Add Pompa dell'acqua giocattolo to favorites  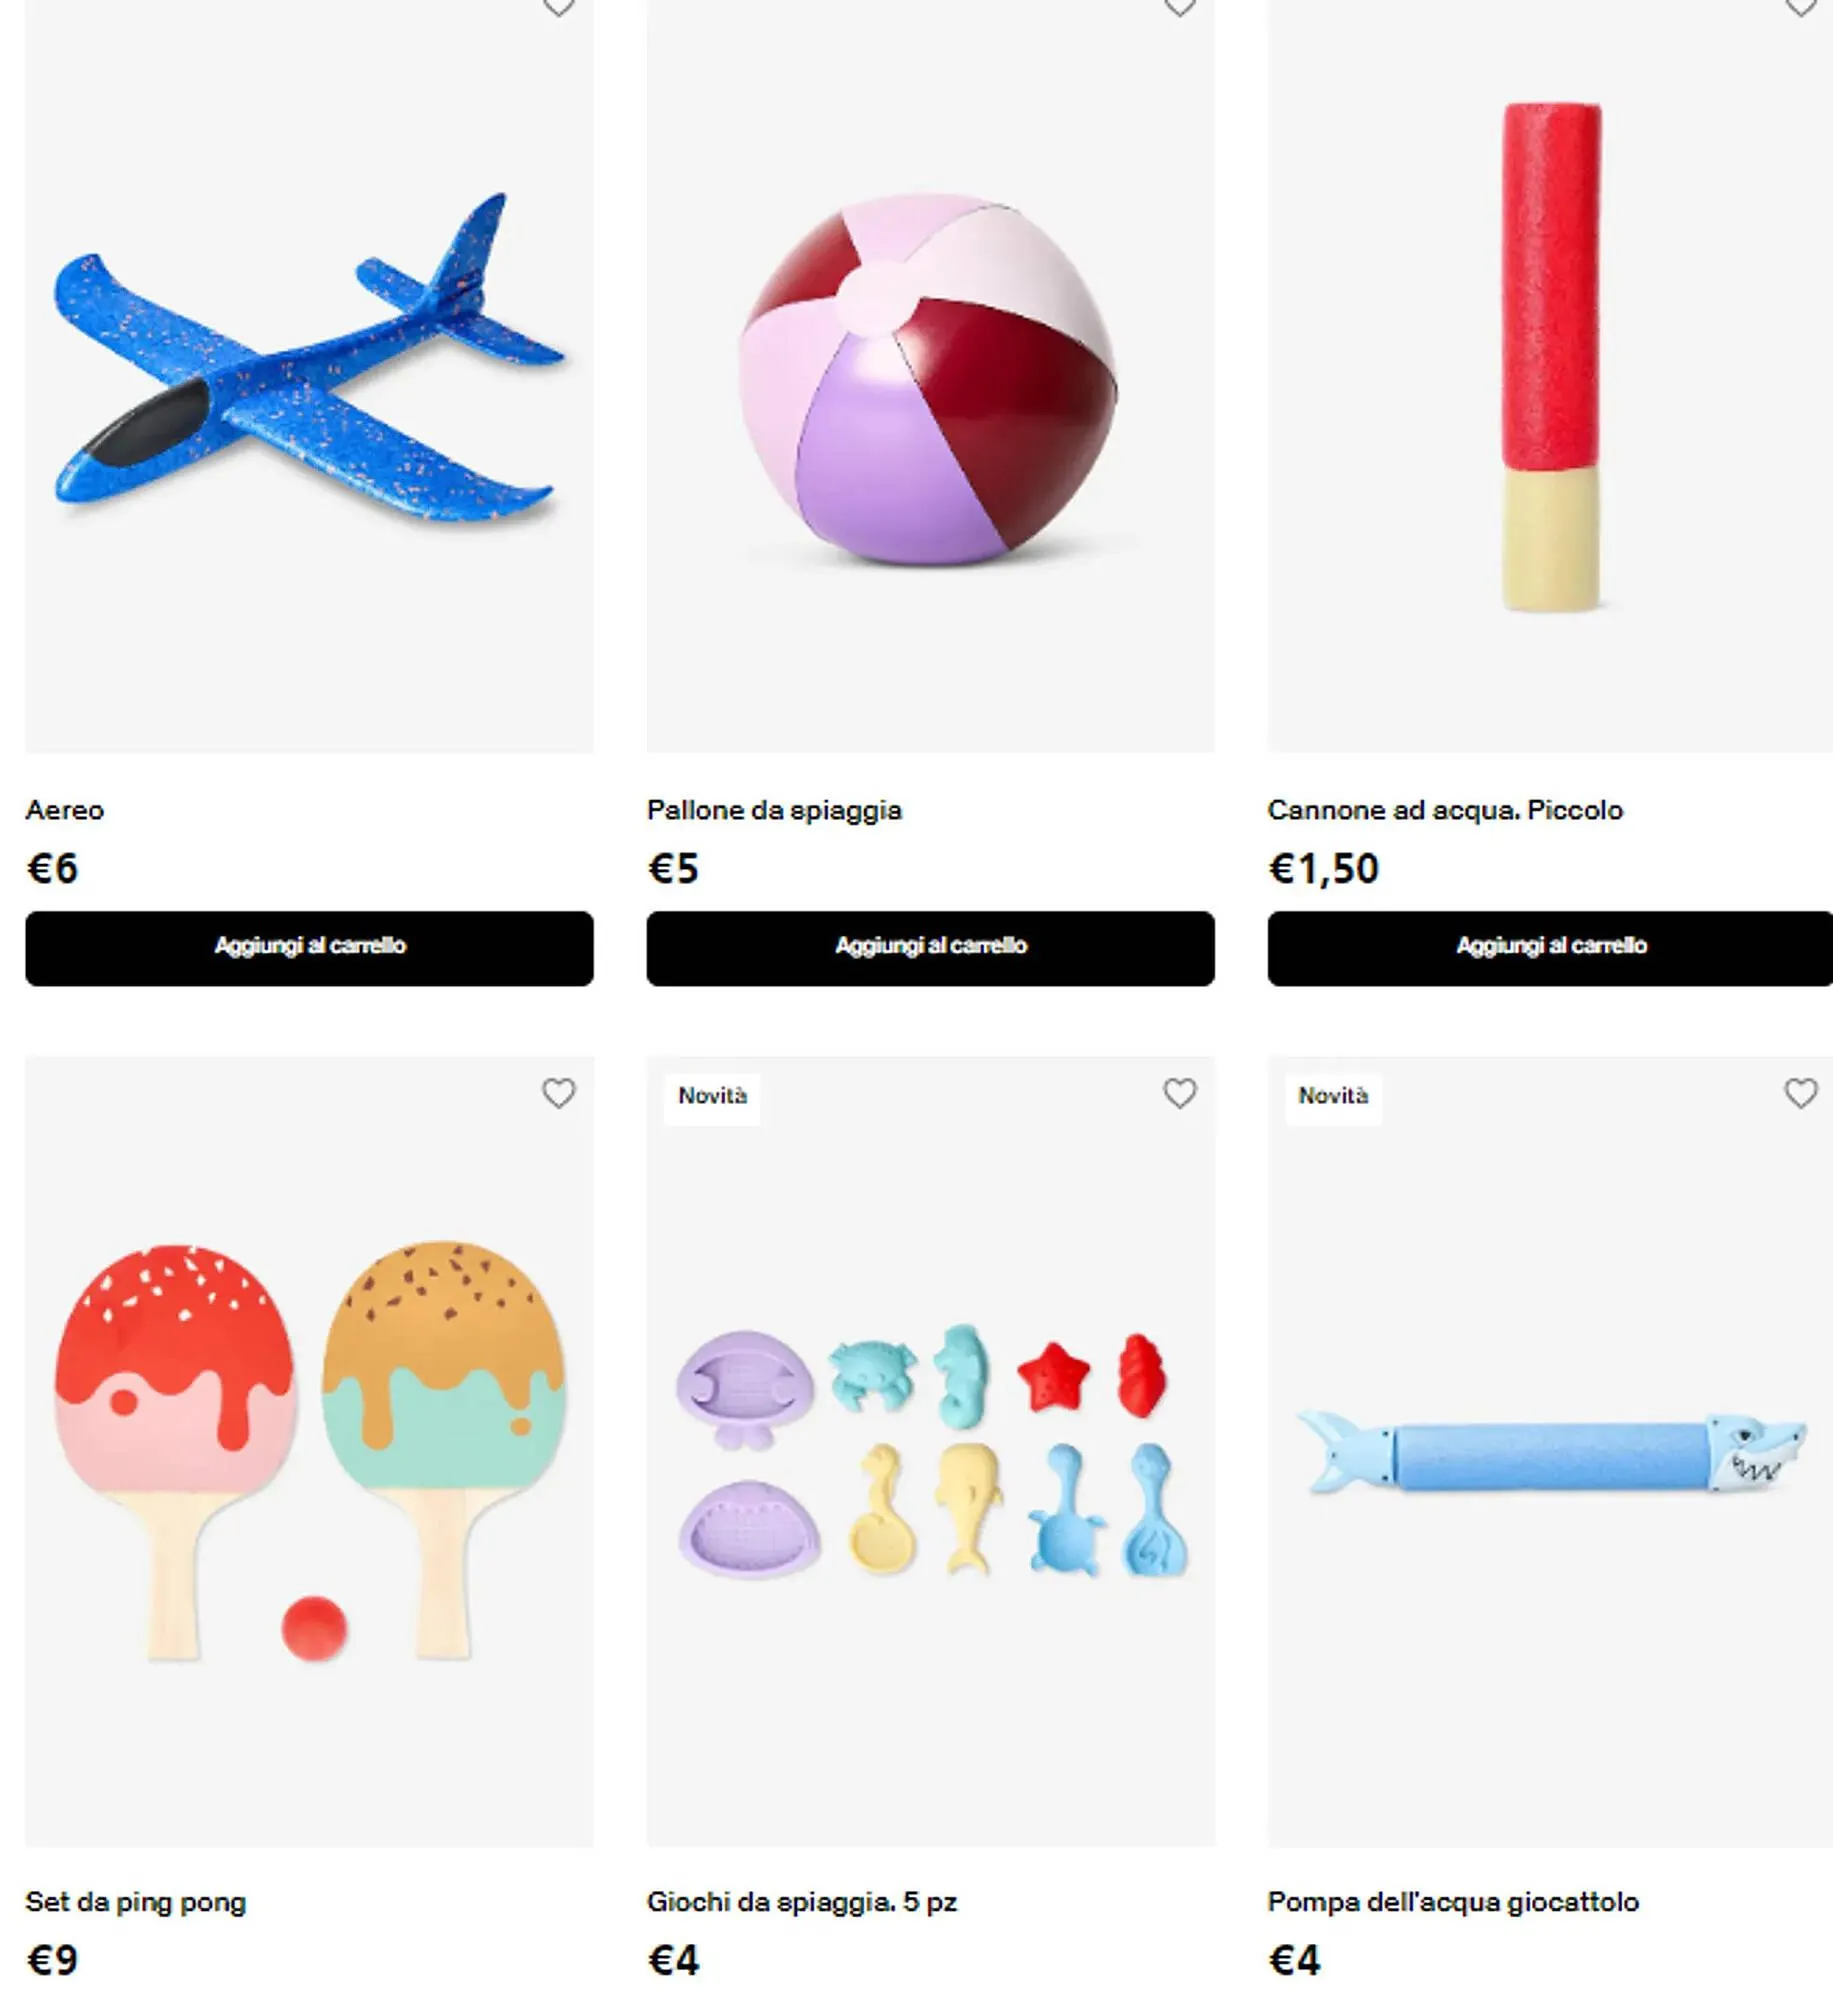pos(1800,1093)
